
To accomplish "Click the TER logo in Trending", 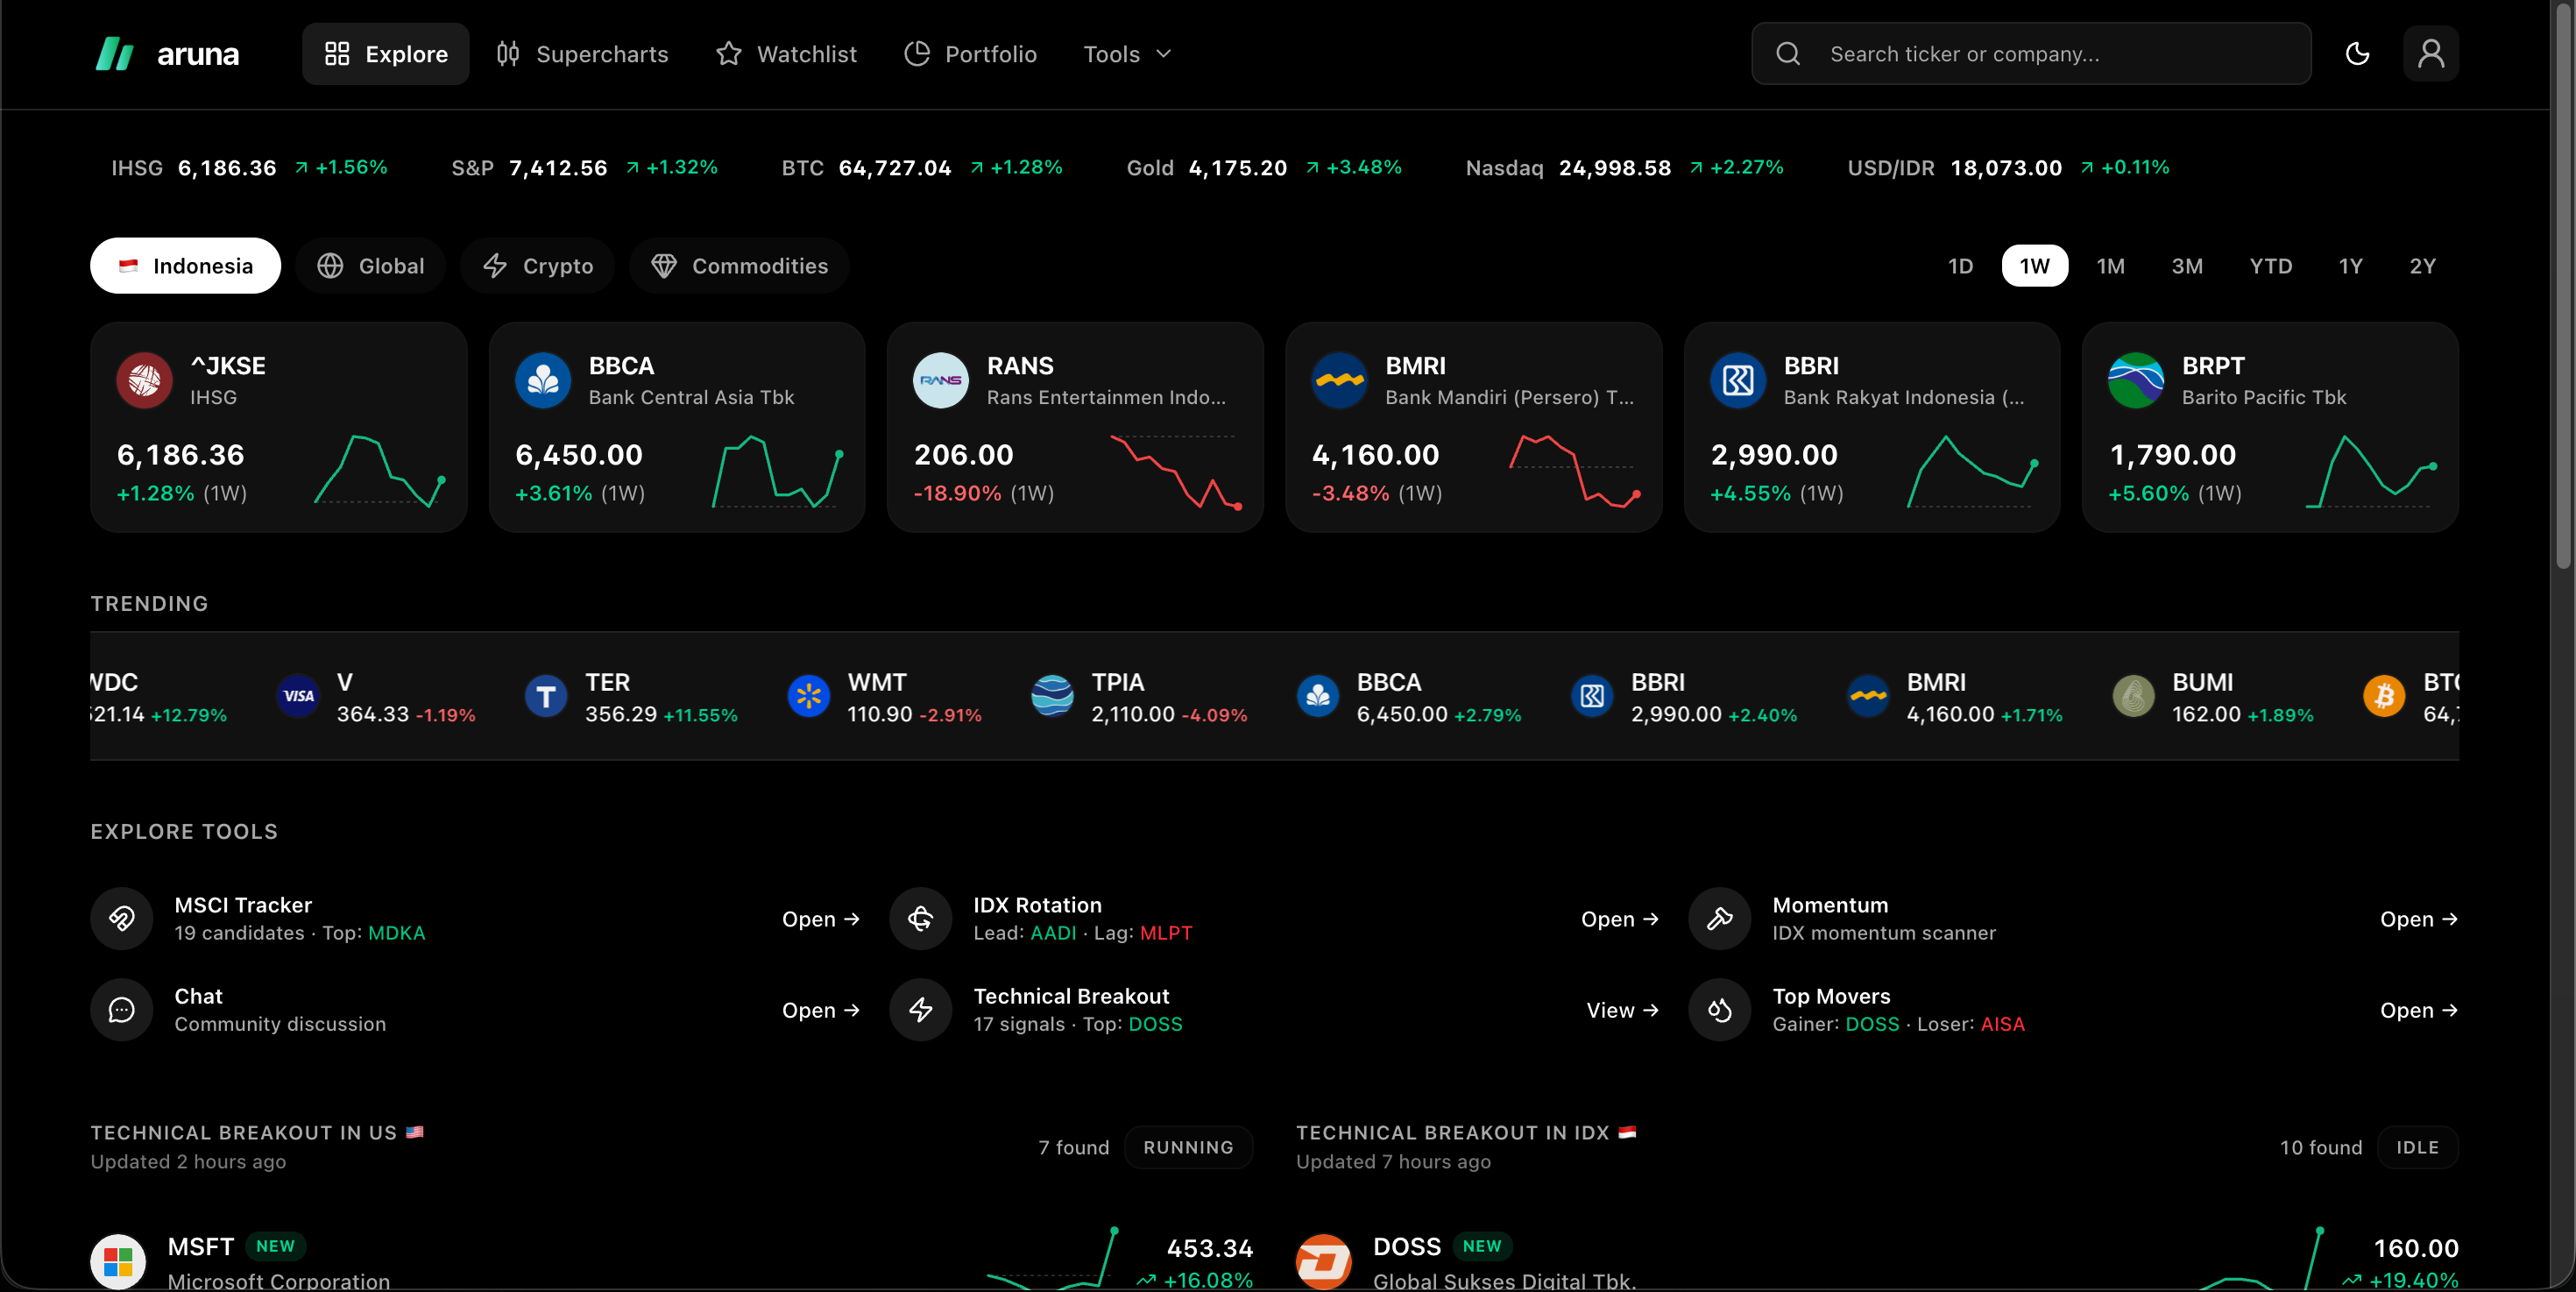I will (x=546, y=696).
